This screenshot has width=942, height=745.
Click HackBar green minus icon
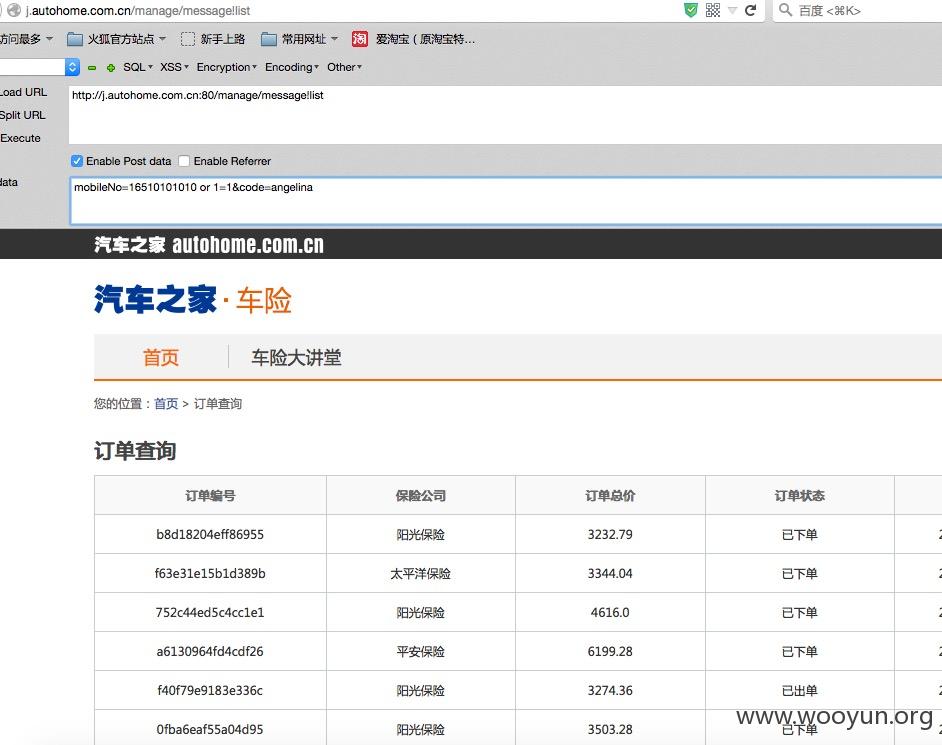pyautogui.click(x=92, y=68)
